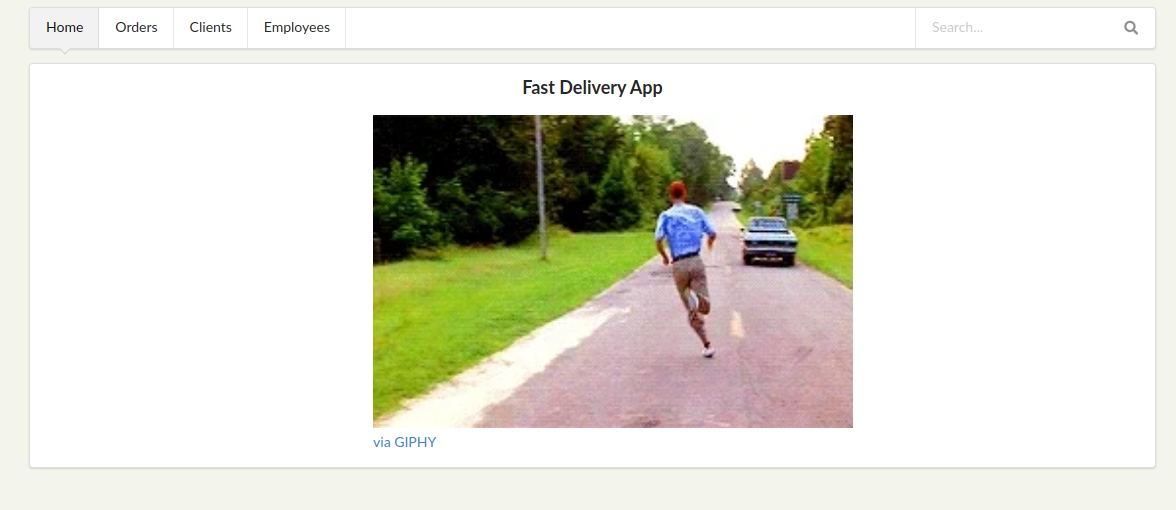The height and width of the screenshot is (510, 1176).
Task: Switch to the Orders tab
Action: coord(136,28)
